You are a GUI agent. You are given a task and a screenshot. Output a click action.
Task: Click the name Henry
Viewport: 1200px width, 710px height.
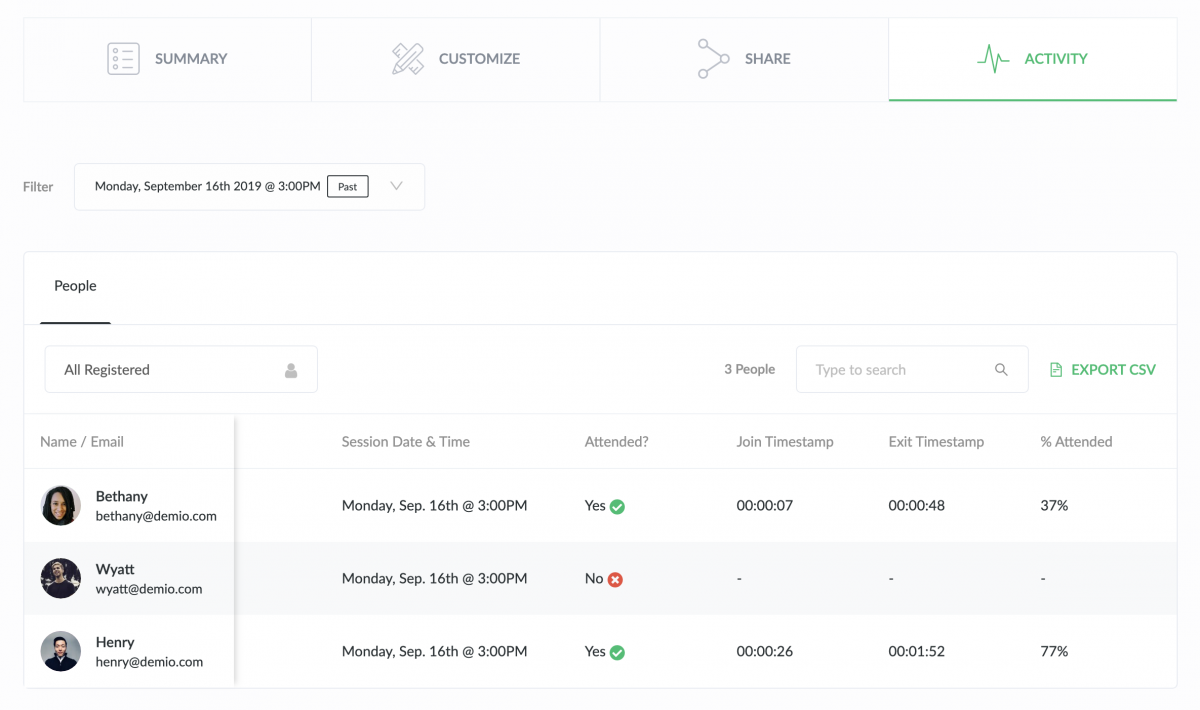[x=115, y=642]
